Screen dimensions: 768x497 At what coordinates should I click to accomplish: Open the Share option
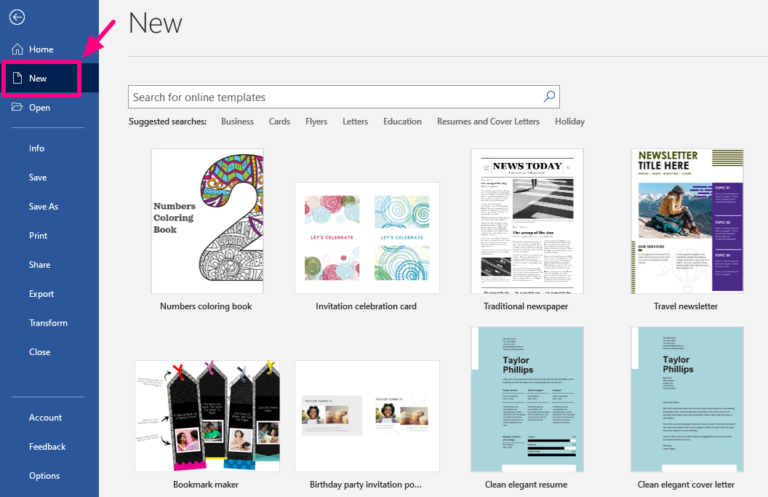click(39, 265)
